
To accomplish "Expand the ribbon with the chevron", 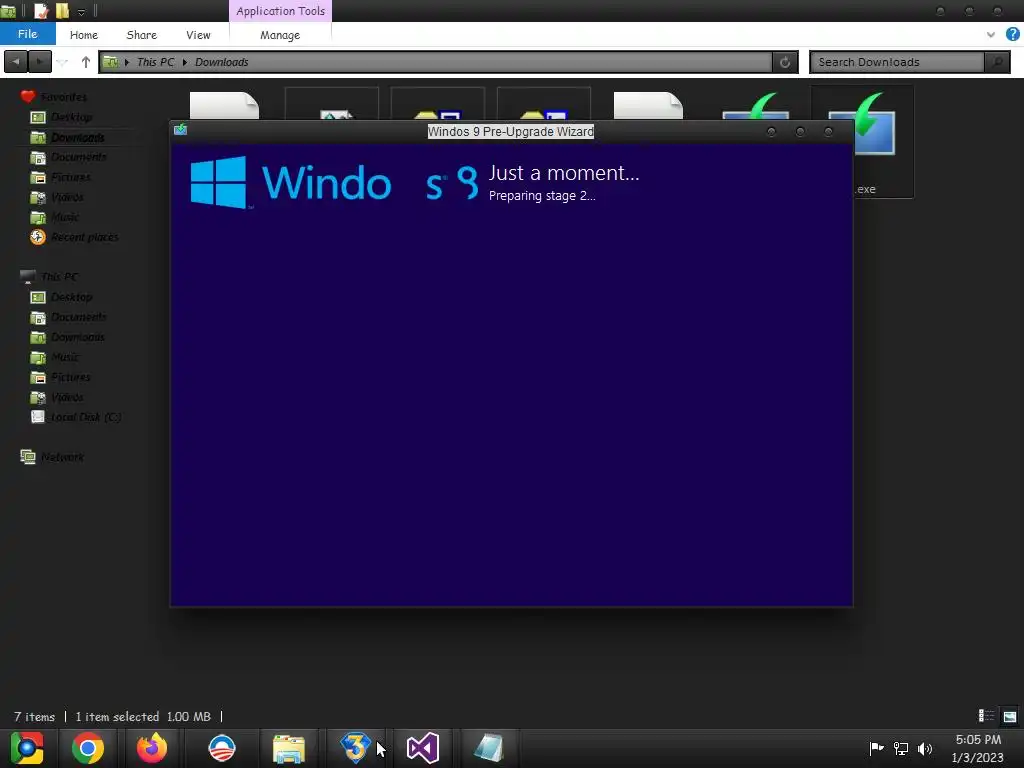I will [x=991, y=35].
